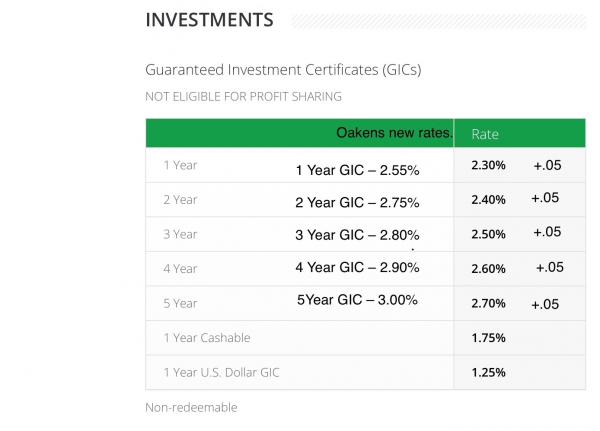Click the 2.30% rate value

(x=489, y=165)
